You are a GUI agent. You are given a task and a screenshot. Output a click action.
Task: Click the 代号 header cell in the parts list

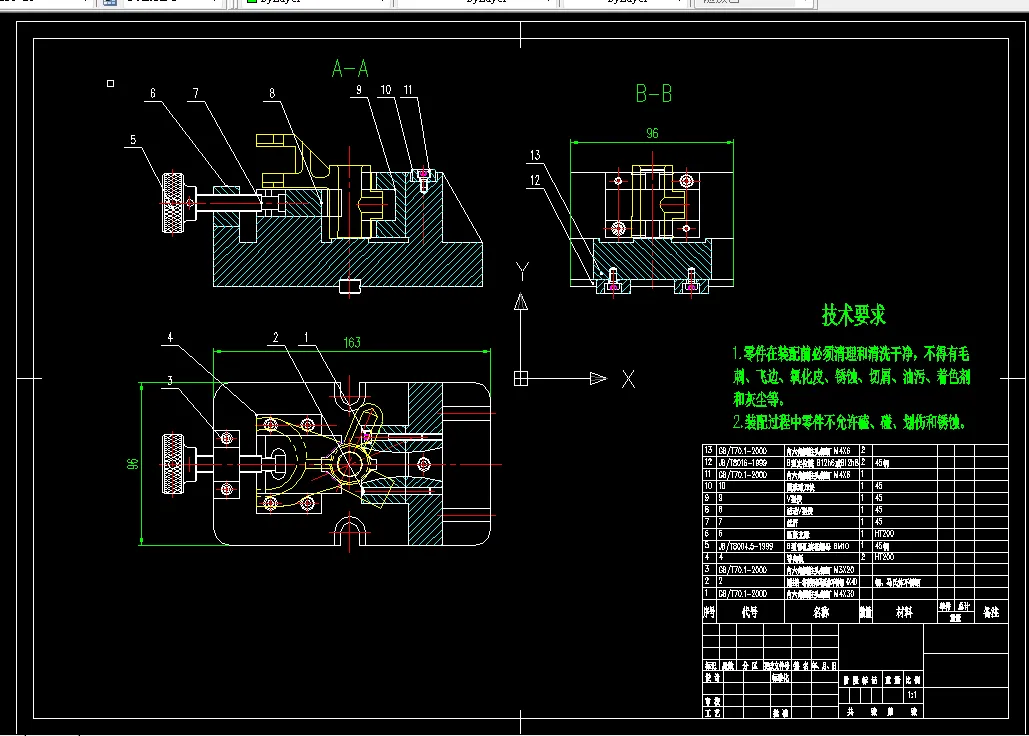point(749,612)
